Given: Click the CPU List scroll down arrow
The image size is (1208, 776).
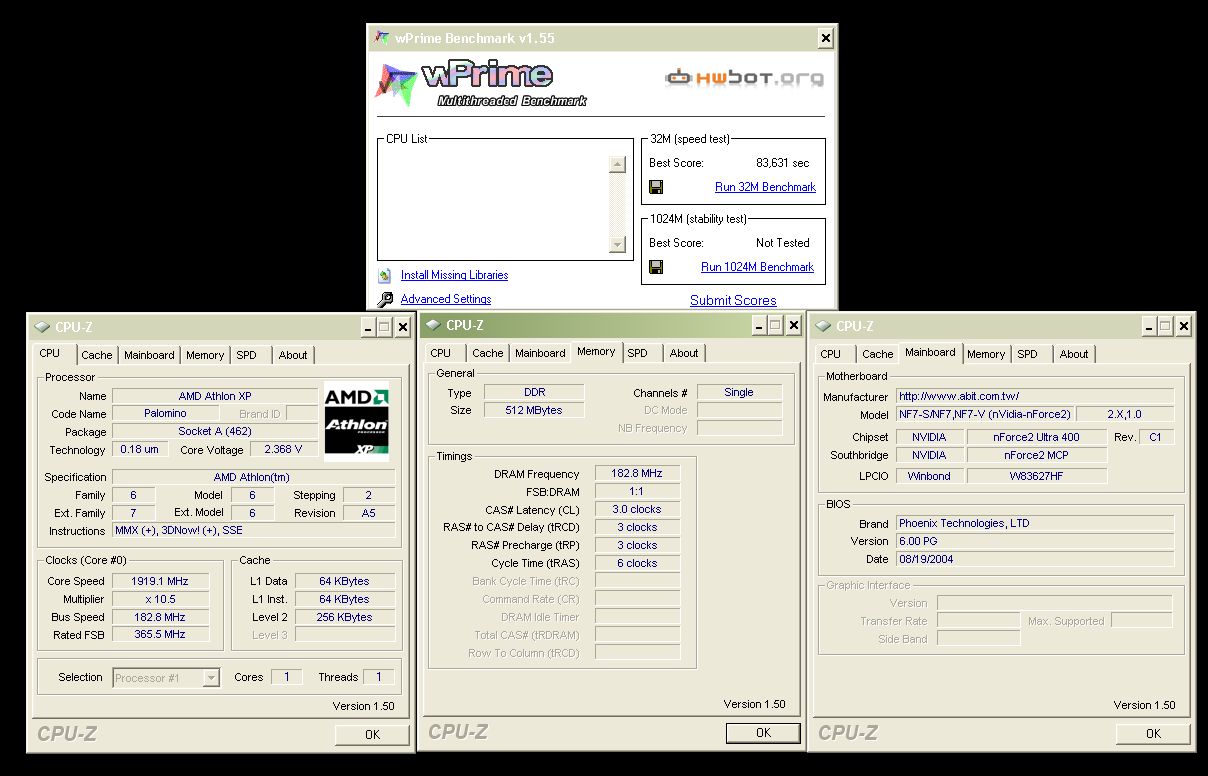Looking at the screenshot, I should (x=617, y=244).
